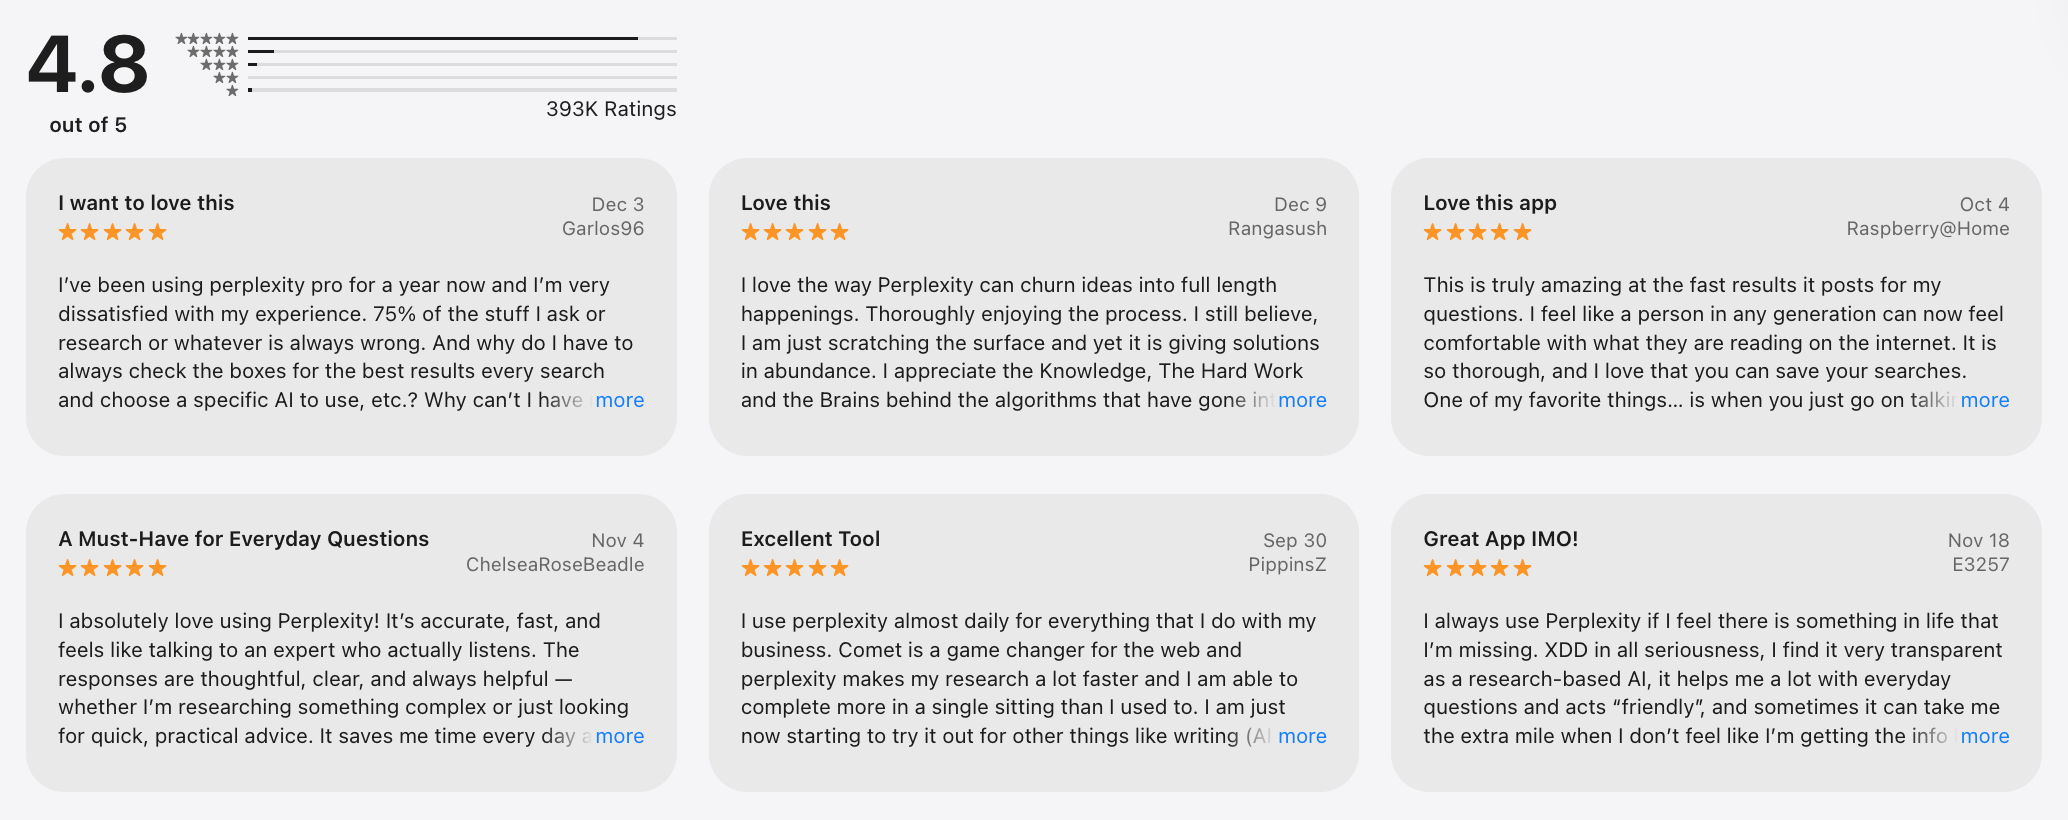The width and height of the screenshot is (2068, 820).
Task: Click reviewer name Garlos96
Action: (602, 228)
